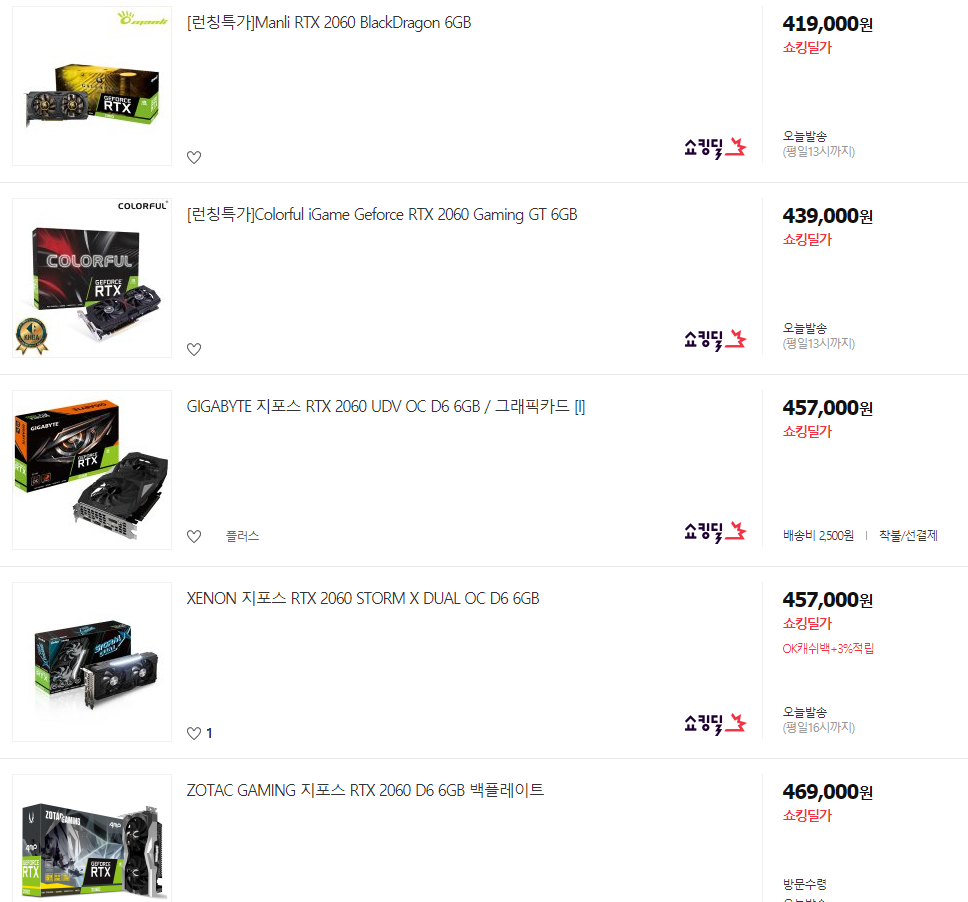The width and height of the screenshot is (968, 902).
Task: Click 쇼킹딜 badge on GIGABYTE listing
Action: click(x=715, y=532)
